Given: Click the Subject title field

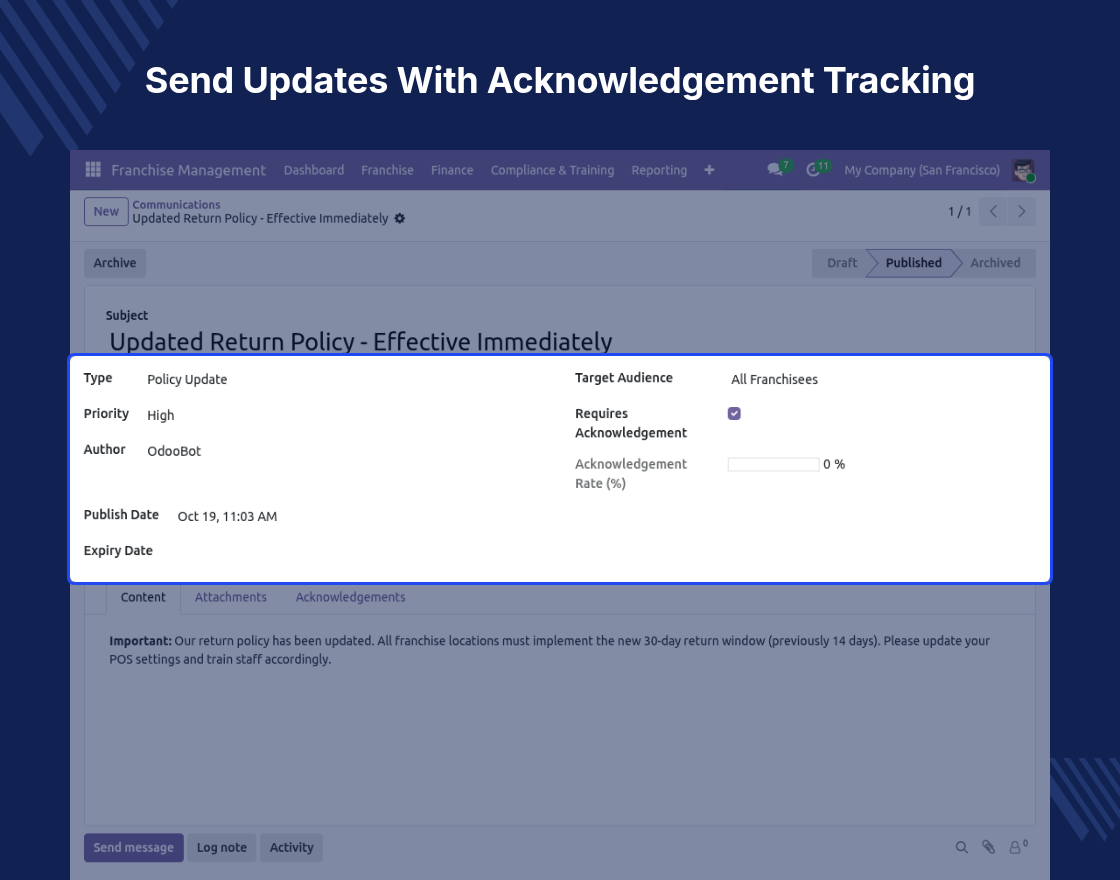Looking at the screenshot, I should coord(361,341).
